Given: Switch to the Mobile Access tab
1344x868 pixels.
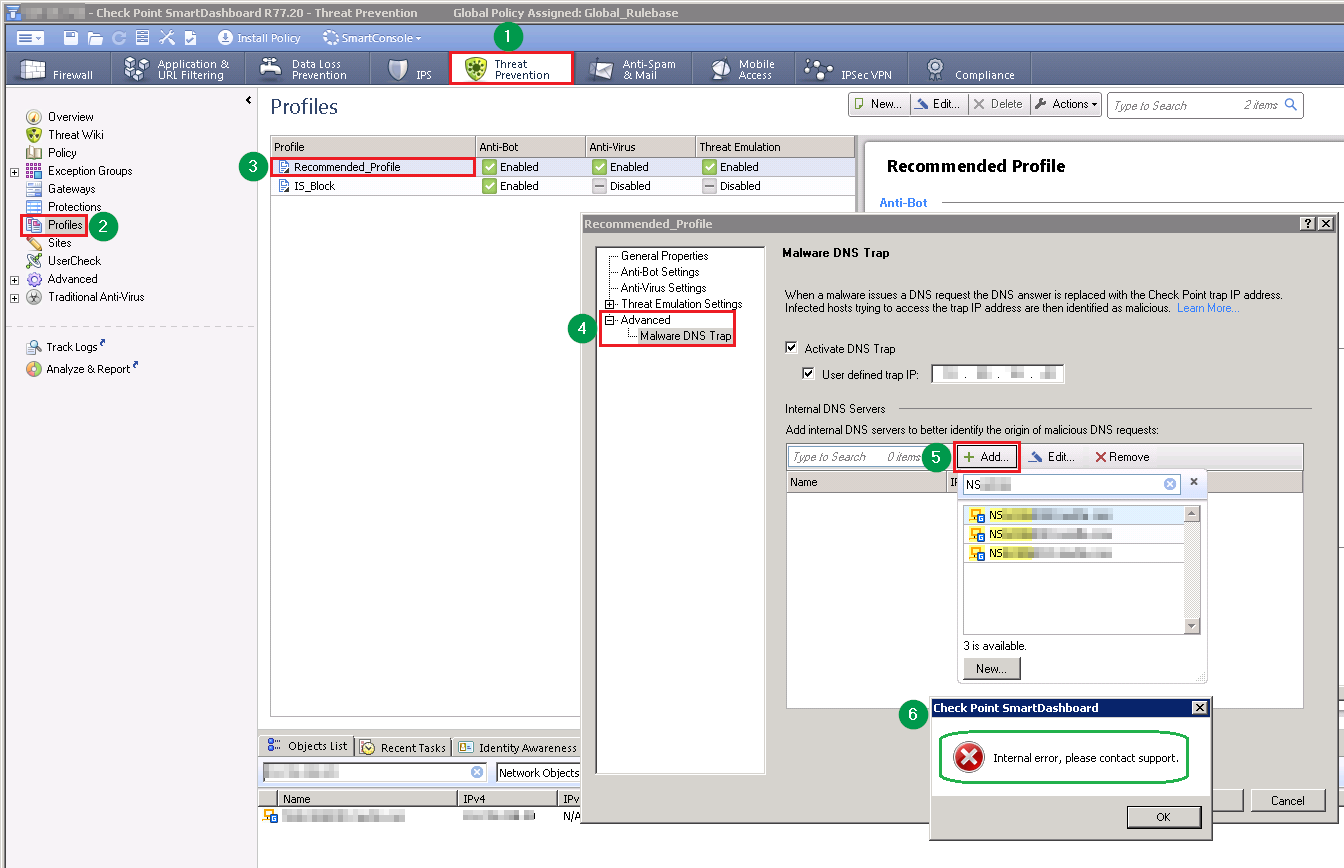Looking at the screenshot, I should click(x=743, y=69).
